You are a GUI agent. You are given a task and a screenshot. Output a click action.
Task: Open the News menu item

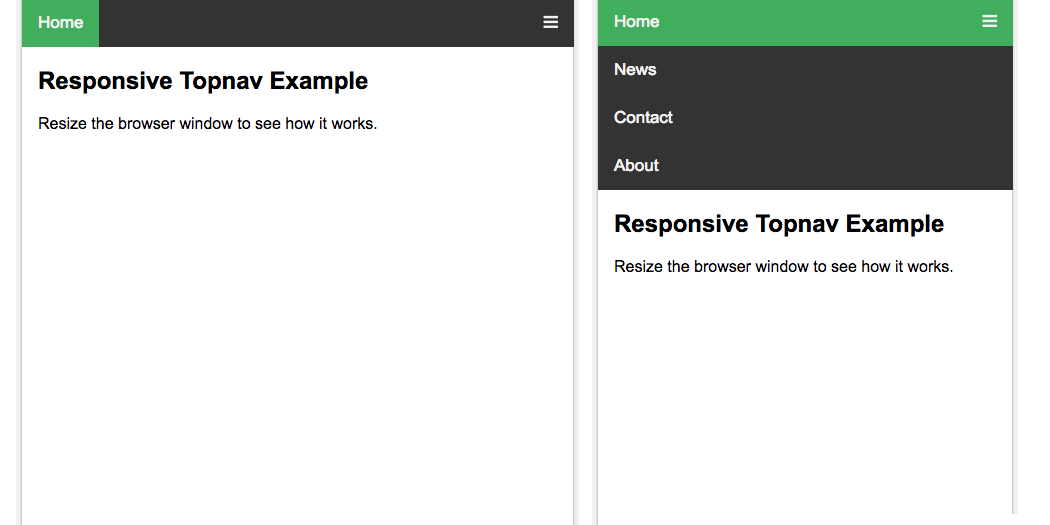point(635,69)
